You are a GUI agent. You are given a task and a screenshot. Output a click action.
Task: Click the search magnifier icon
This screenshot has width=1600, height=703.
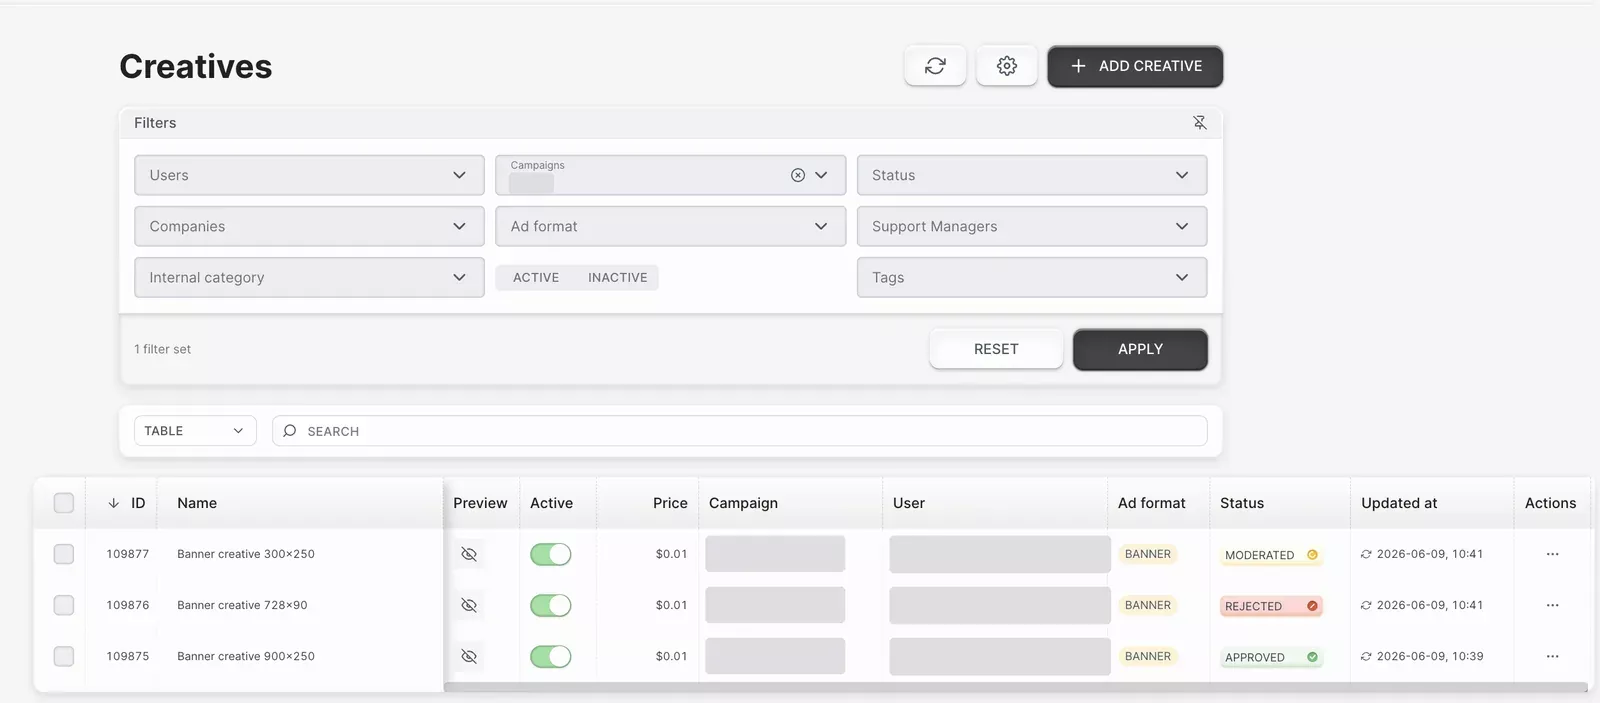pyautogui.click(x=290, y=431)
